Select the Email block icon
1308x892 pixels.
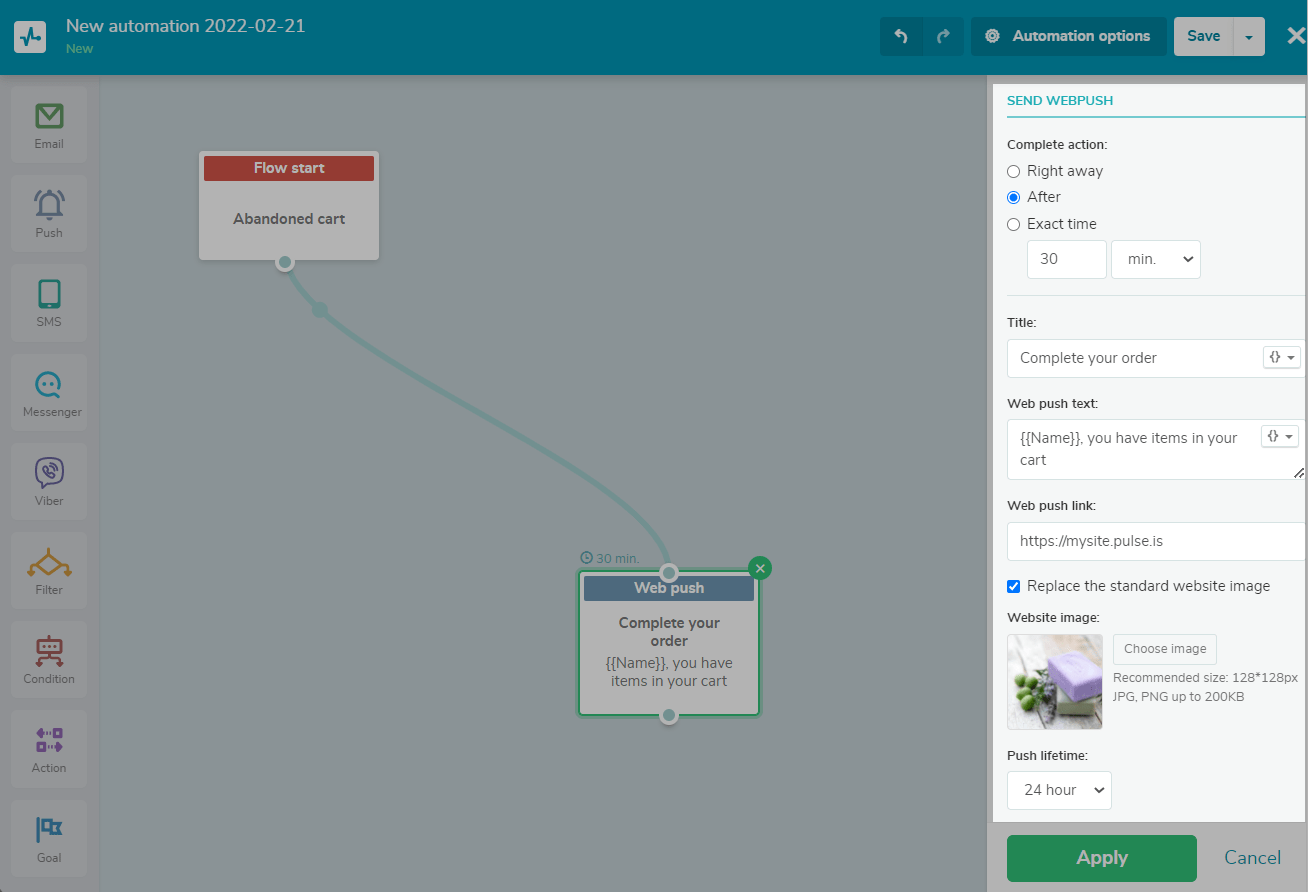tap(49, 125)
